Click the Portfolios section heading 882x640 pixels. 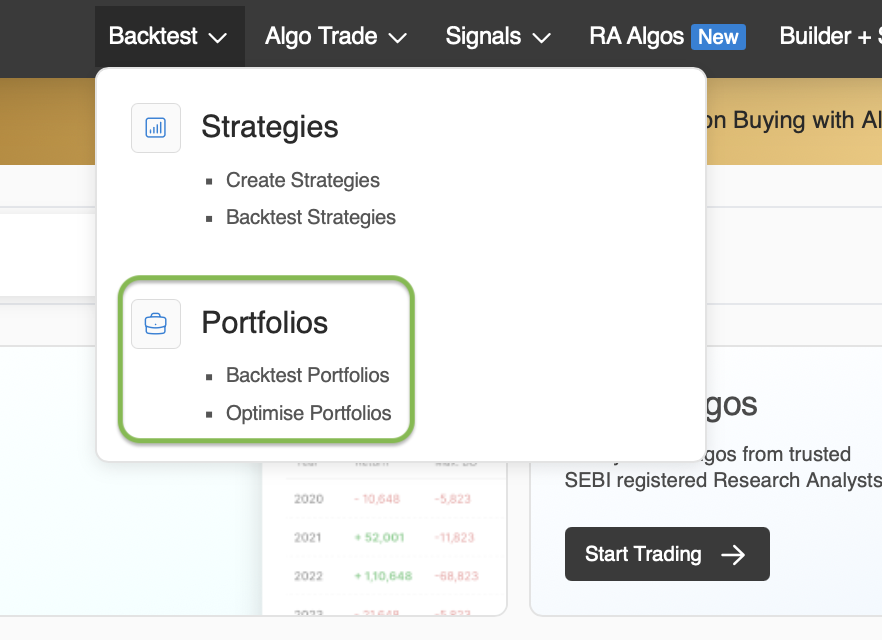point(265,323)
